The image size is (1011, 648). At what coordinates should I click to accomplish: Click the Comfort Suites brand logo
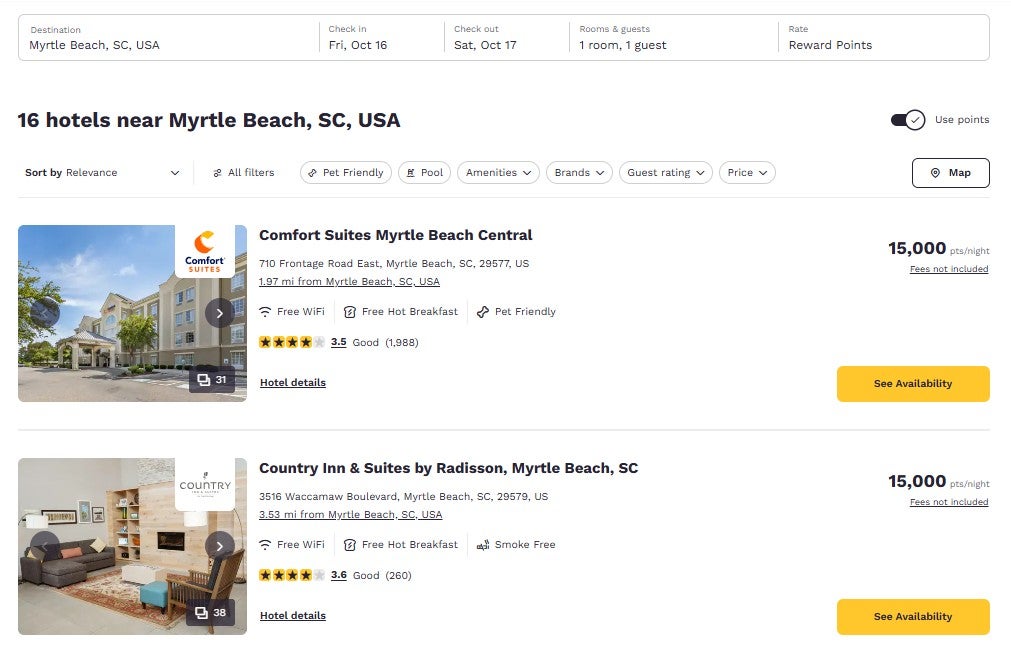point(204,251)
